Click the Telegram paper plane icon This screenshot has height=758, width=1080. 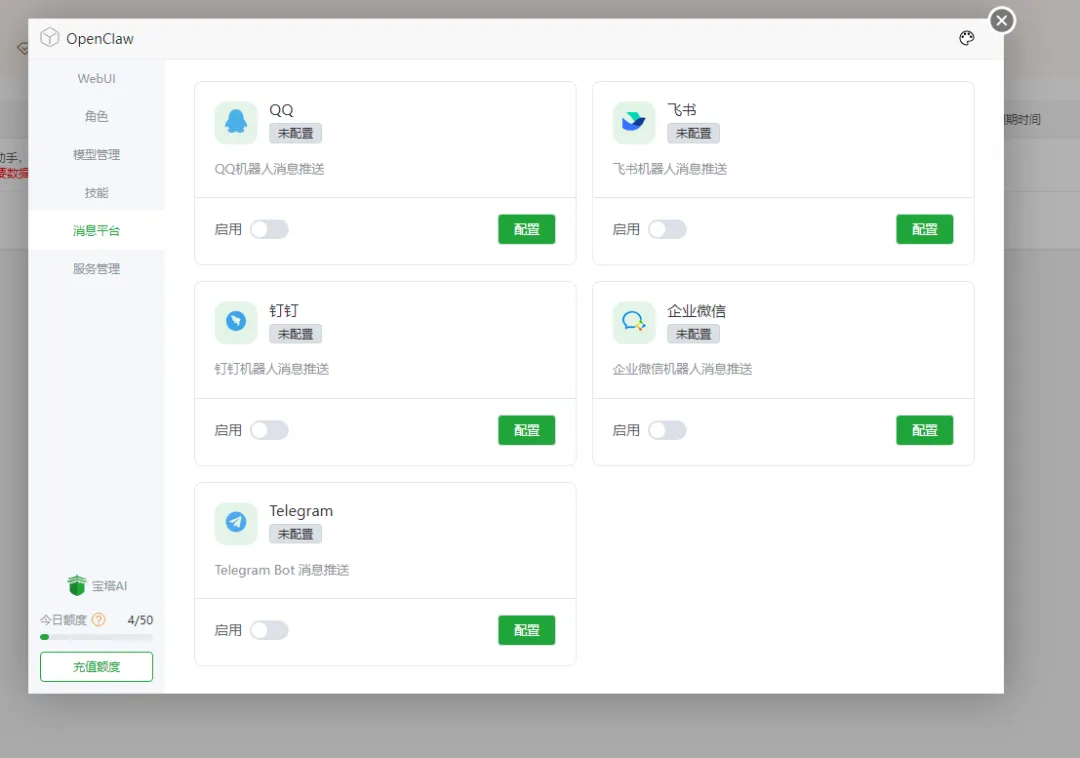click(236, 523)
